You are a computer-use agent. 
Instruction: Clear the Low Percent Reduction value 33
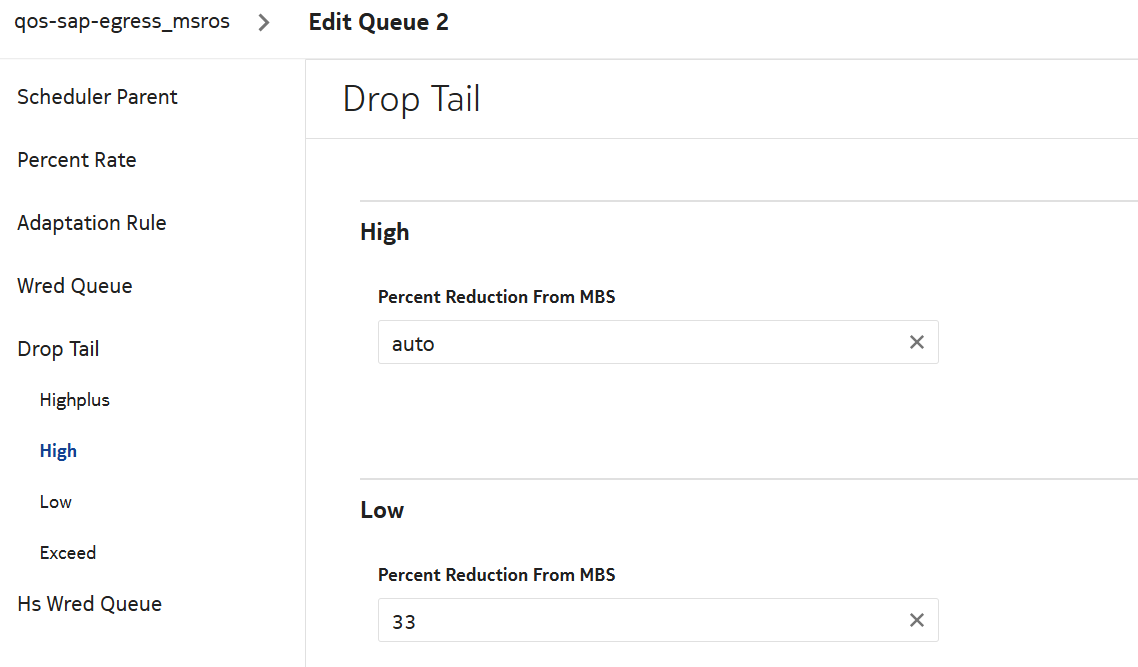coord(916,620)
